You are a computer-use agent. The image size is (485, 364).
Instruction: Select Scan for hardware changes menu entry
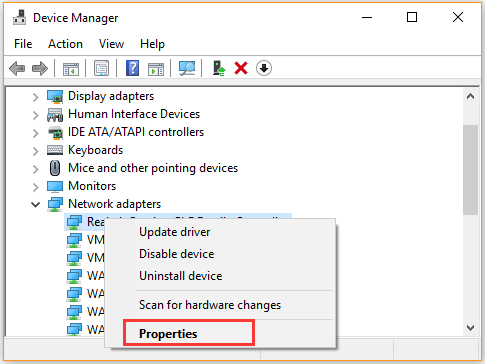220,305
